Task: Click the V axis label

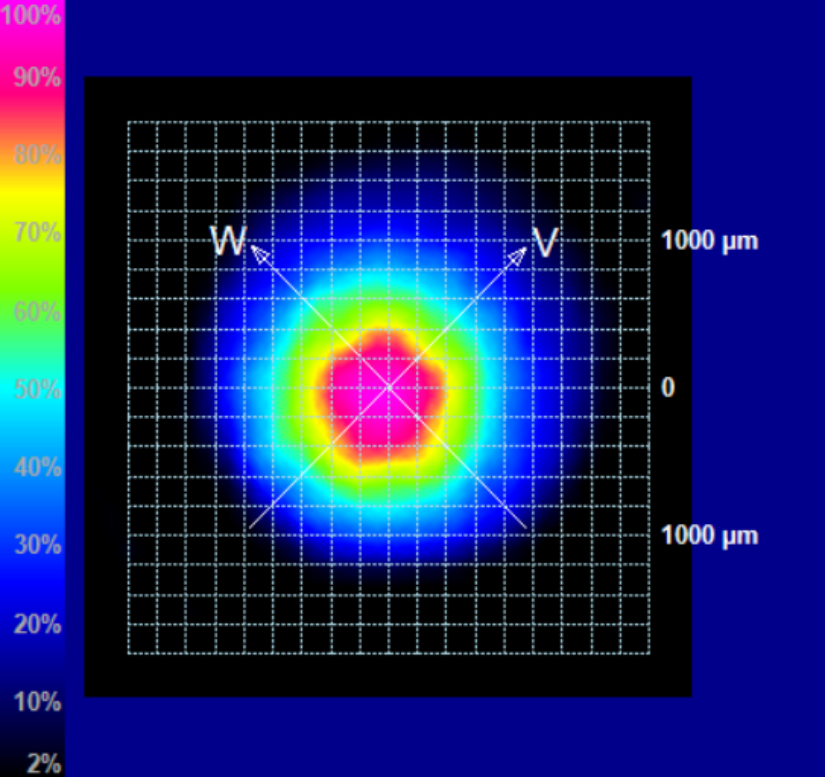Action: click(545, 242)
